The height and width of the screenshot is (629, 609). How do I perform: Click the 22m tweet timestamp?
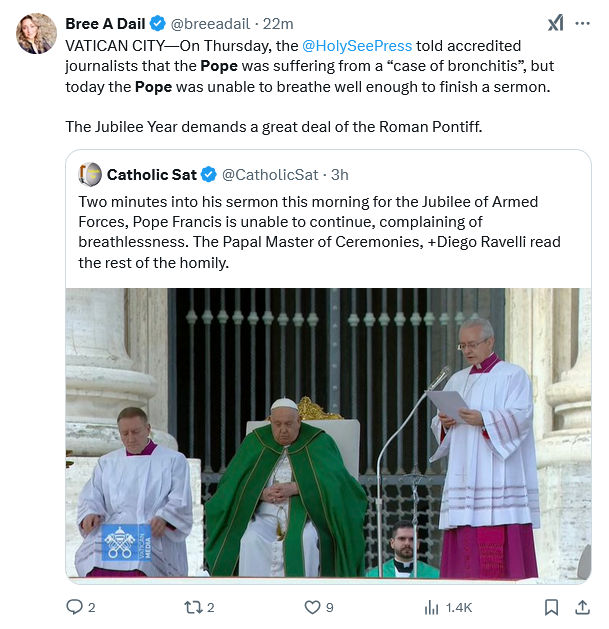(x=278, y=24)
